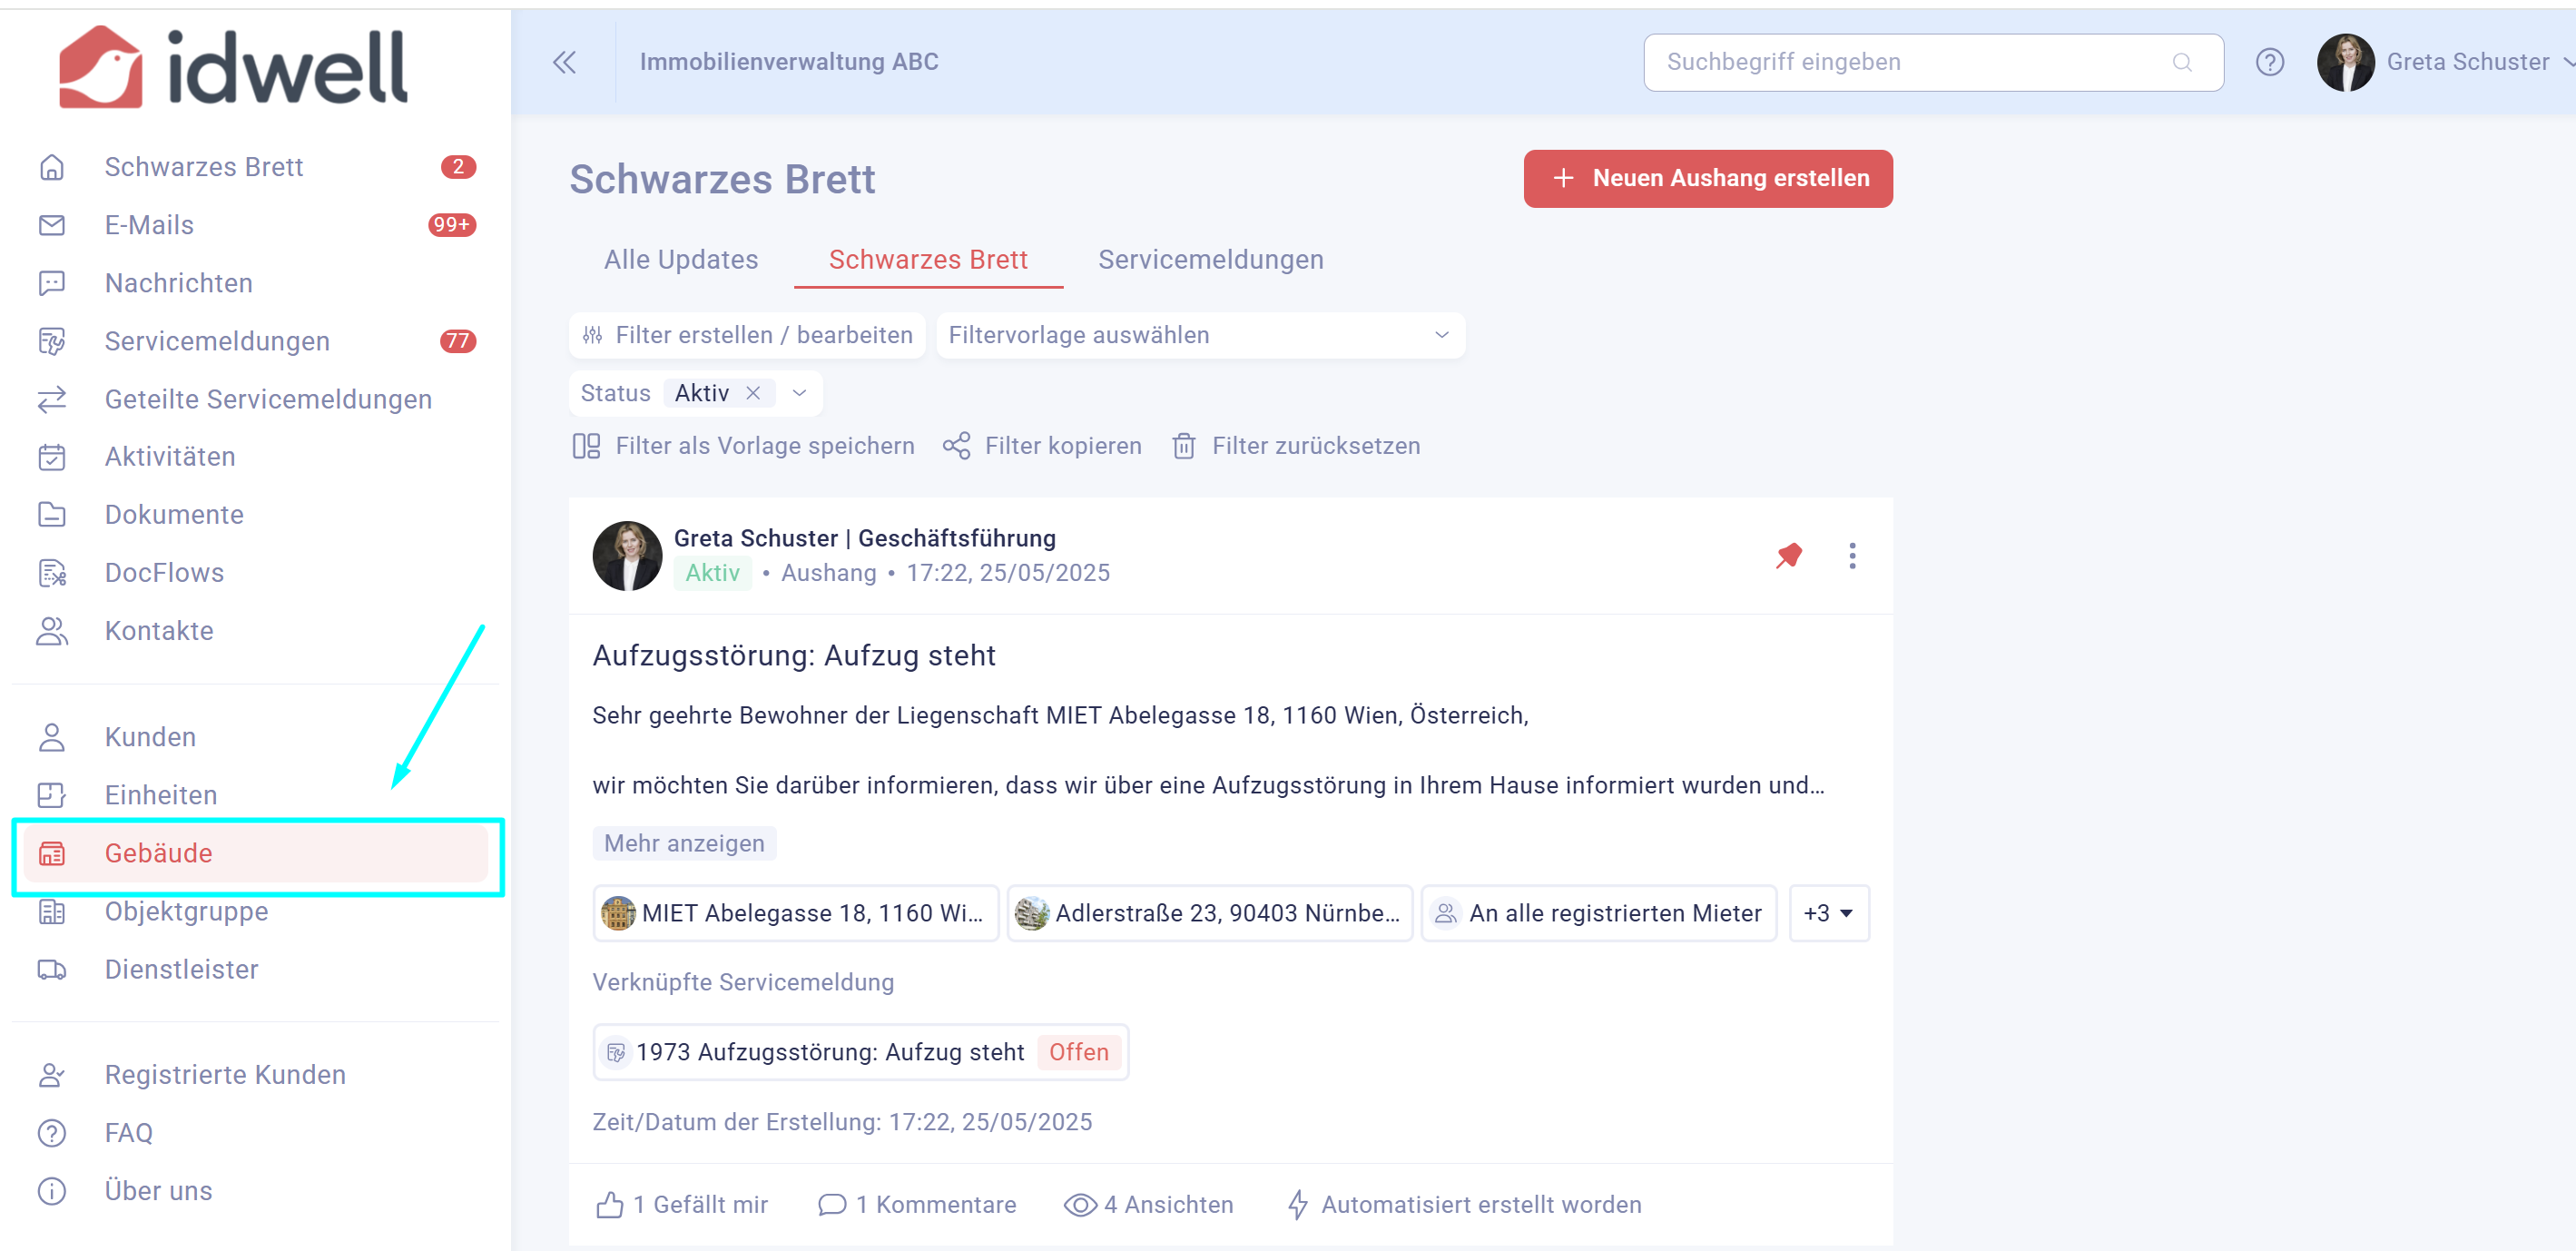The width and height of the screenshot is (2576, 1251).
Task: Click post title Aufzugsstörung: Aufzug steht
Action: point(794,655)
